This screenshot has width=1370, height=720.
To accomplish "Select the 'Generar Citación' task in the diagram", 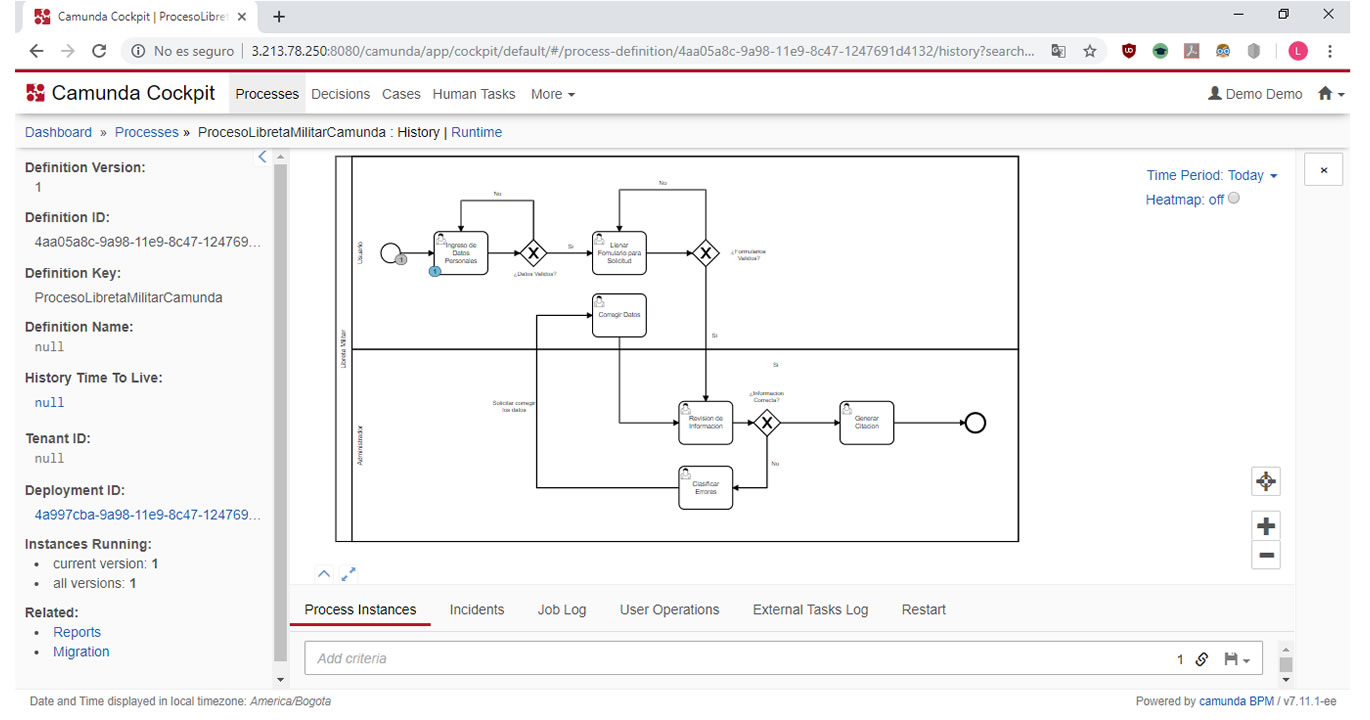I will (866, 423).
